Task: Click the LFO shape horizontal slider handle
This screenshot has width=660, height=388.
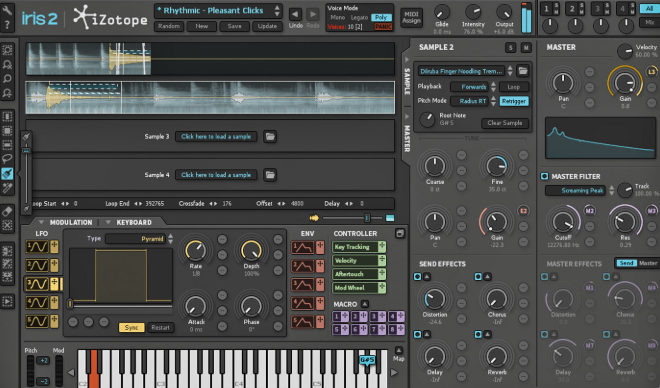Action: (x=70, y=303)
